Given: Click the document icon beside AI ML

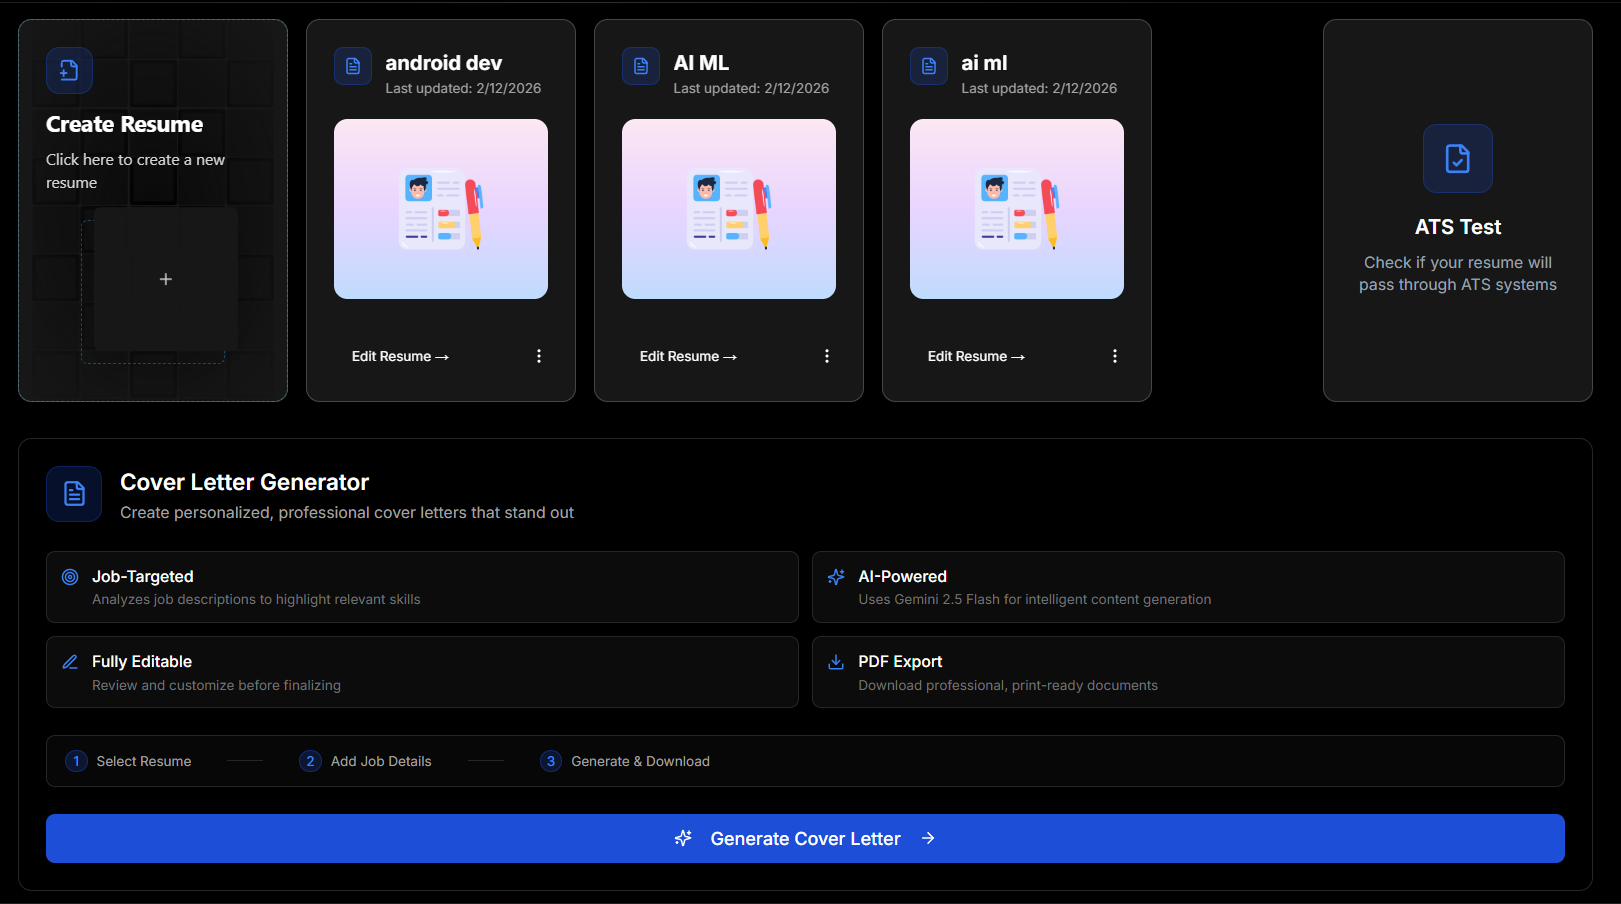Looking at the screenshot, I should [x=641, y=66].
